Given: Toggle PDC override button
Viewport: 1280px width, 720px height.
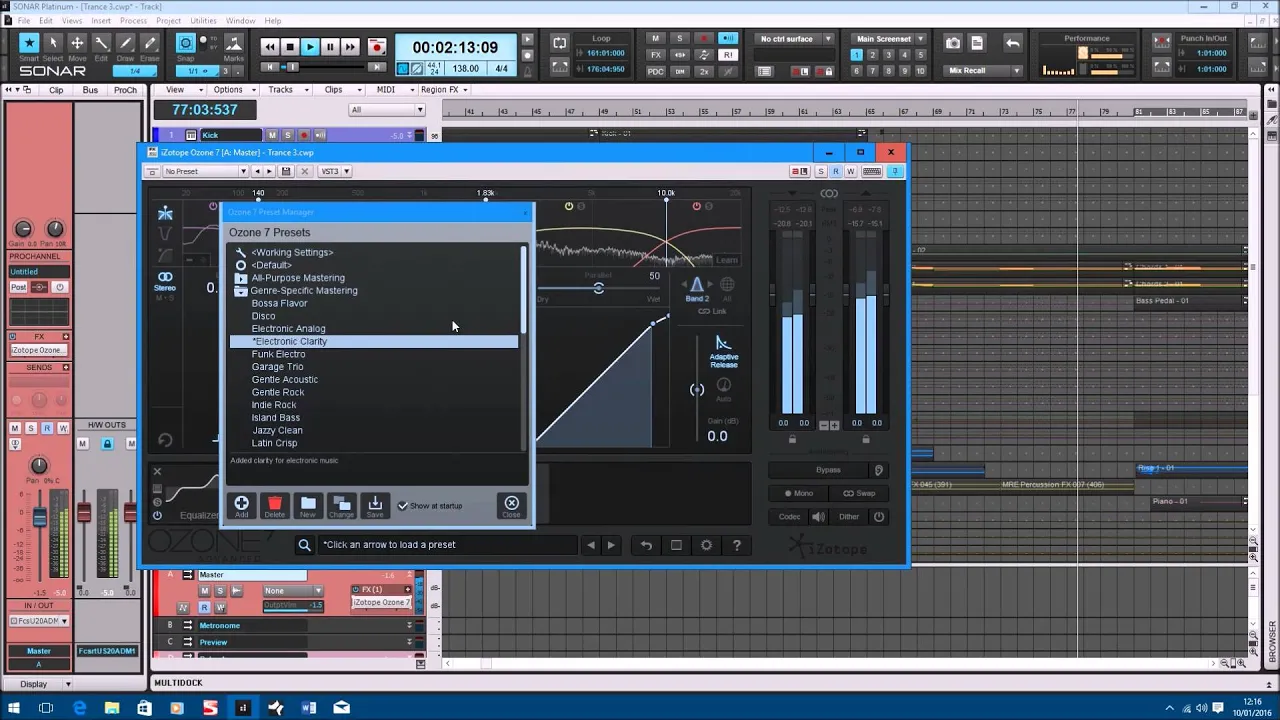Looking at the screenshot, I should (656, 71).
